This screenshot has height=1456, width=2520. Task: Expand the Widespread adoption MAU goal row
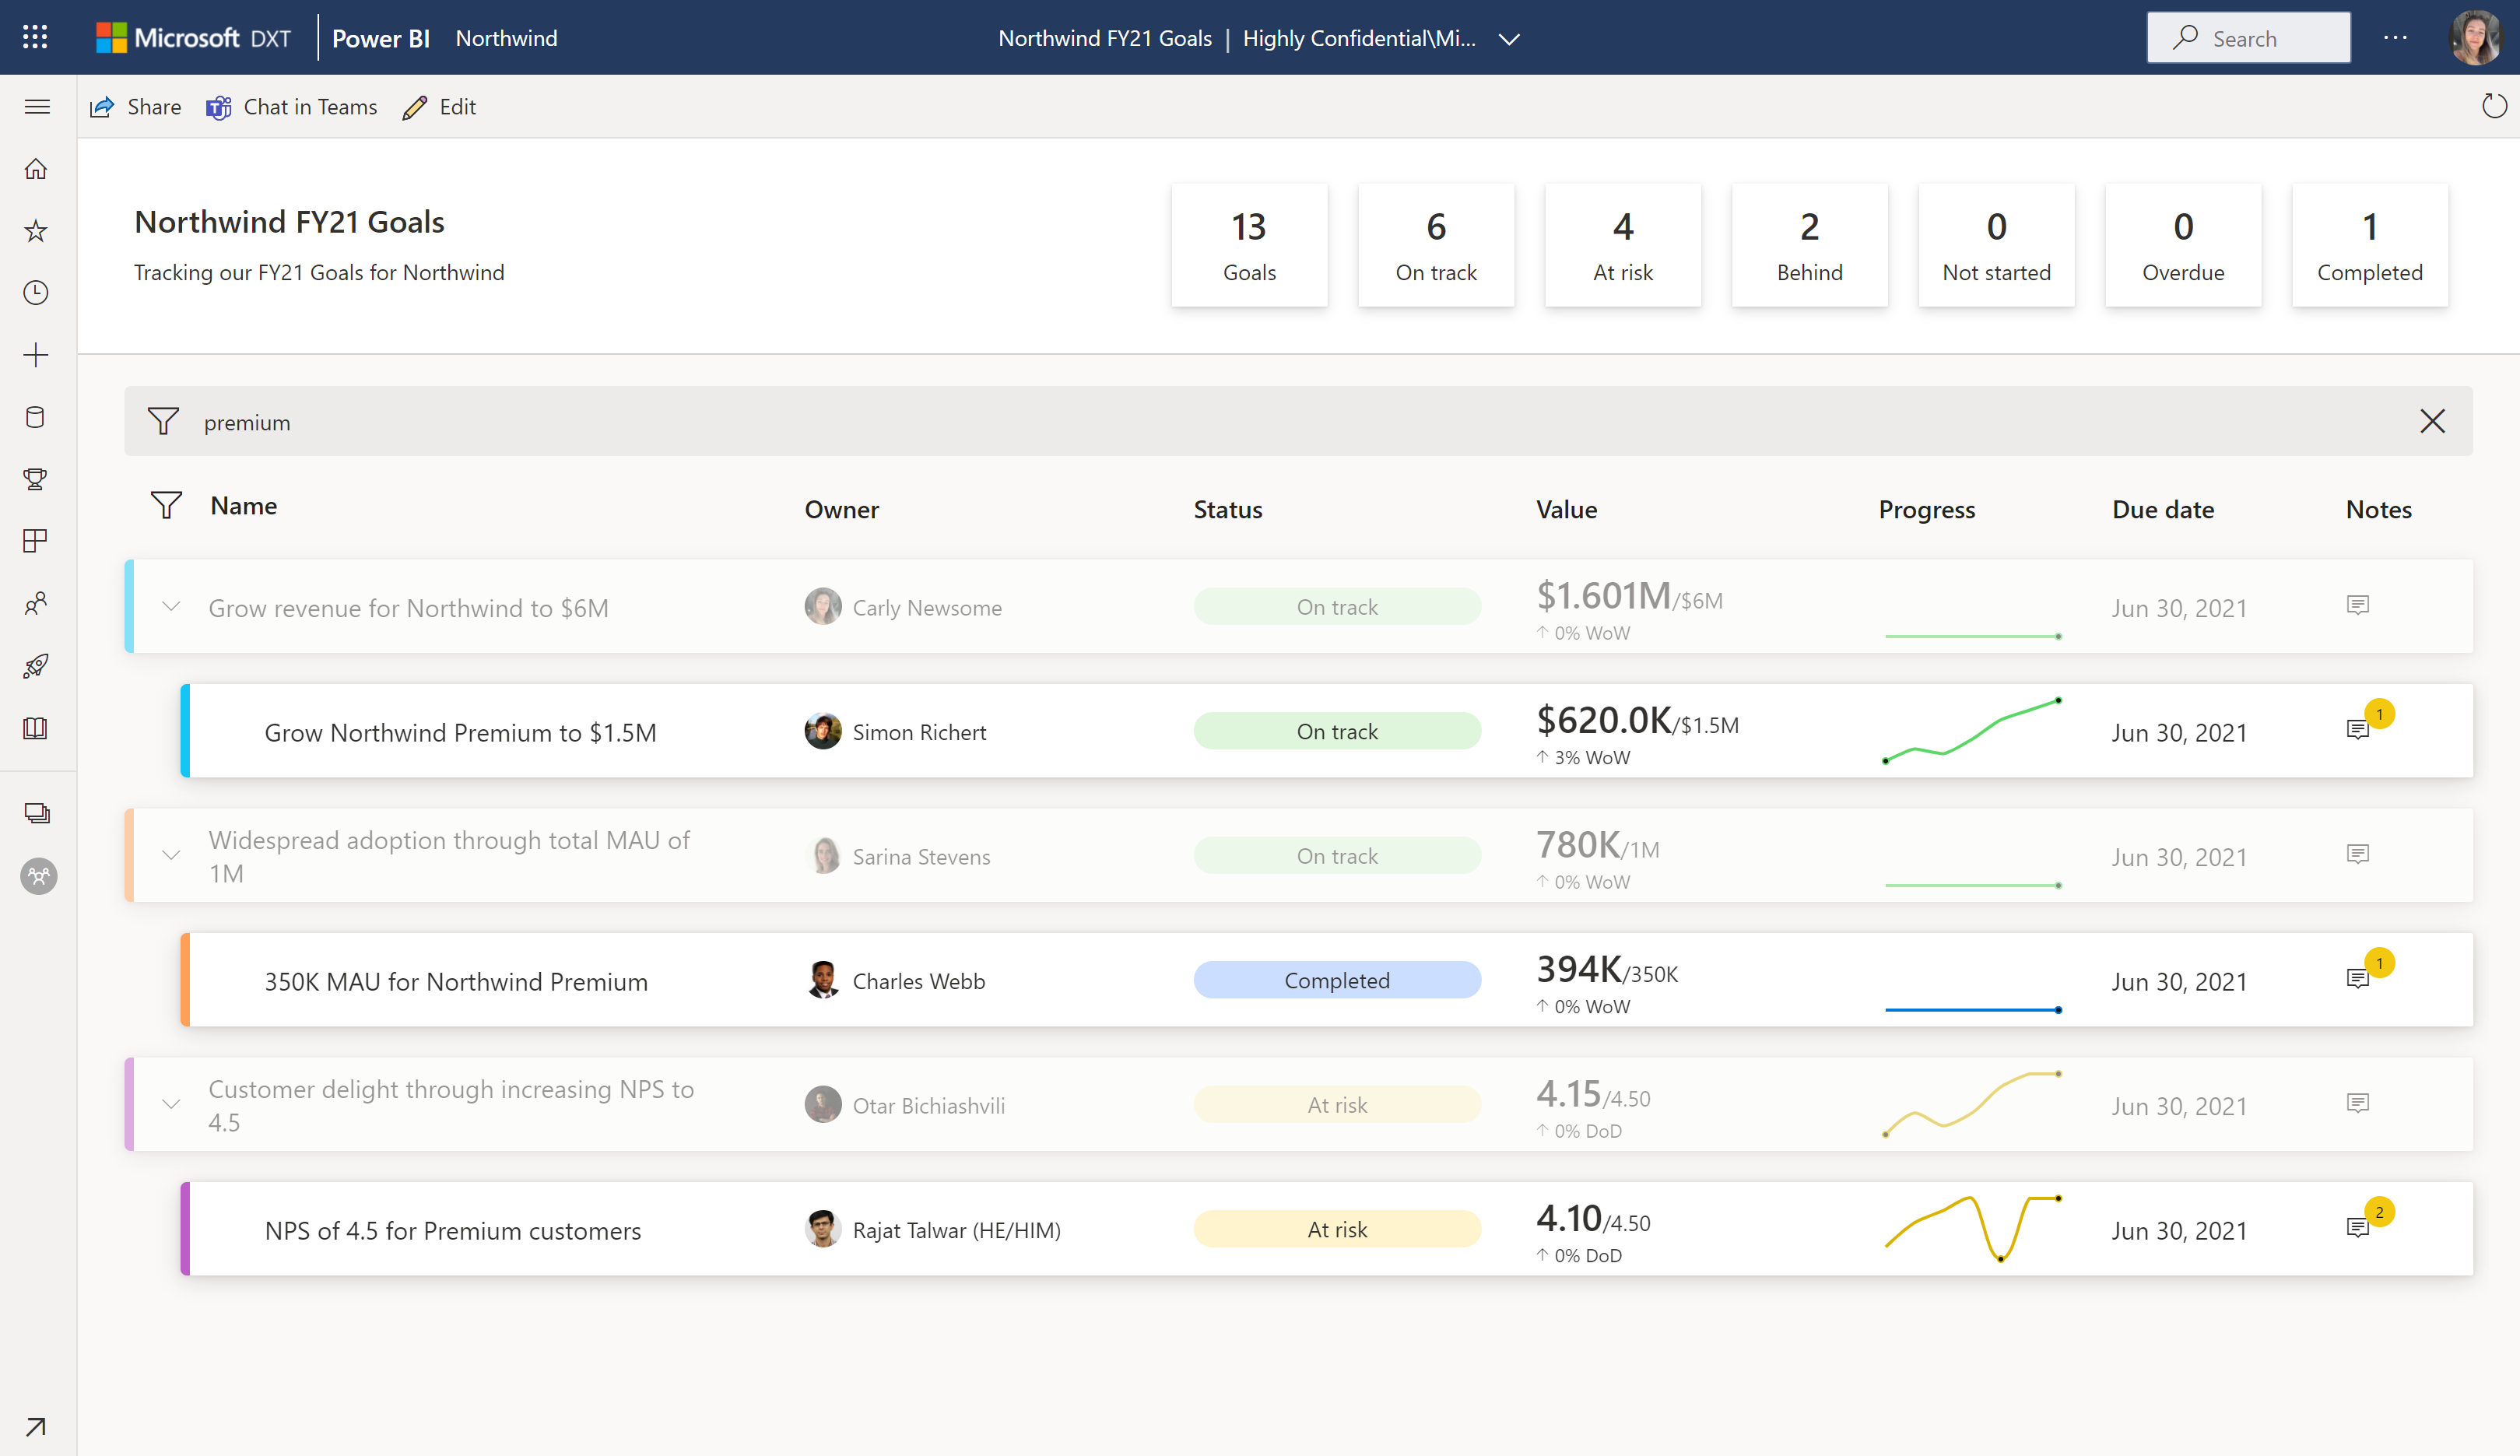171,854
